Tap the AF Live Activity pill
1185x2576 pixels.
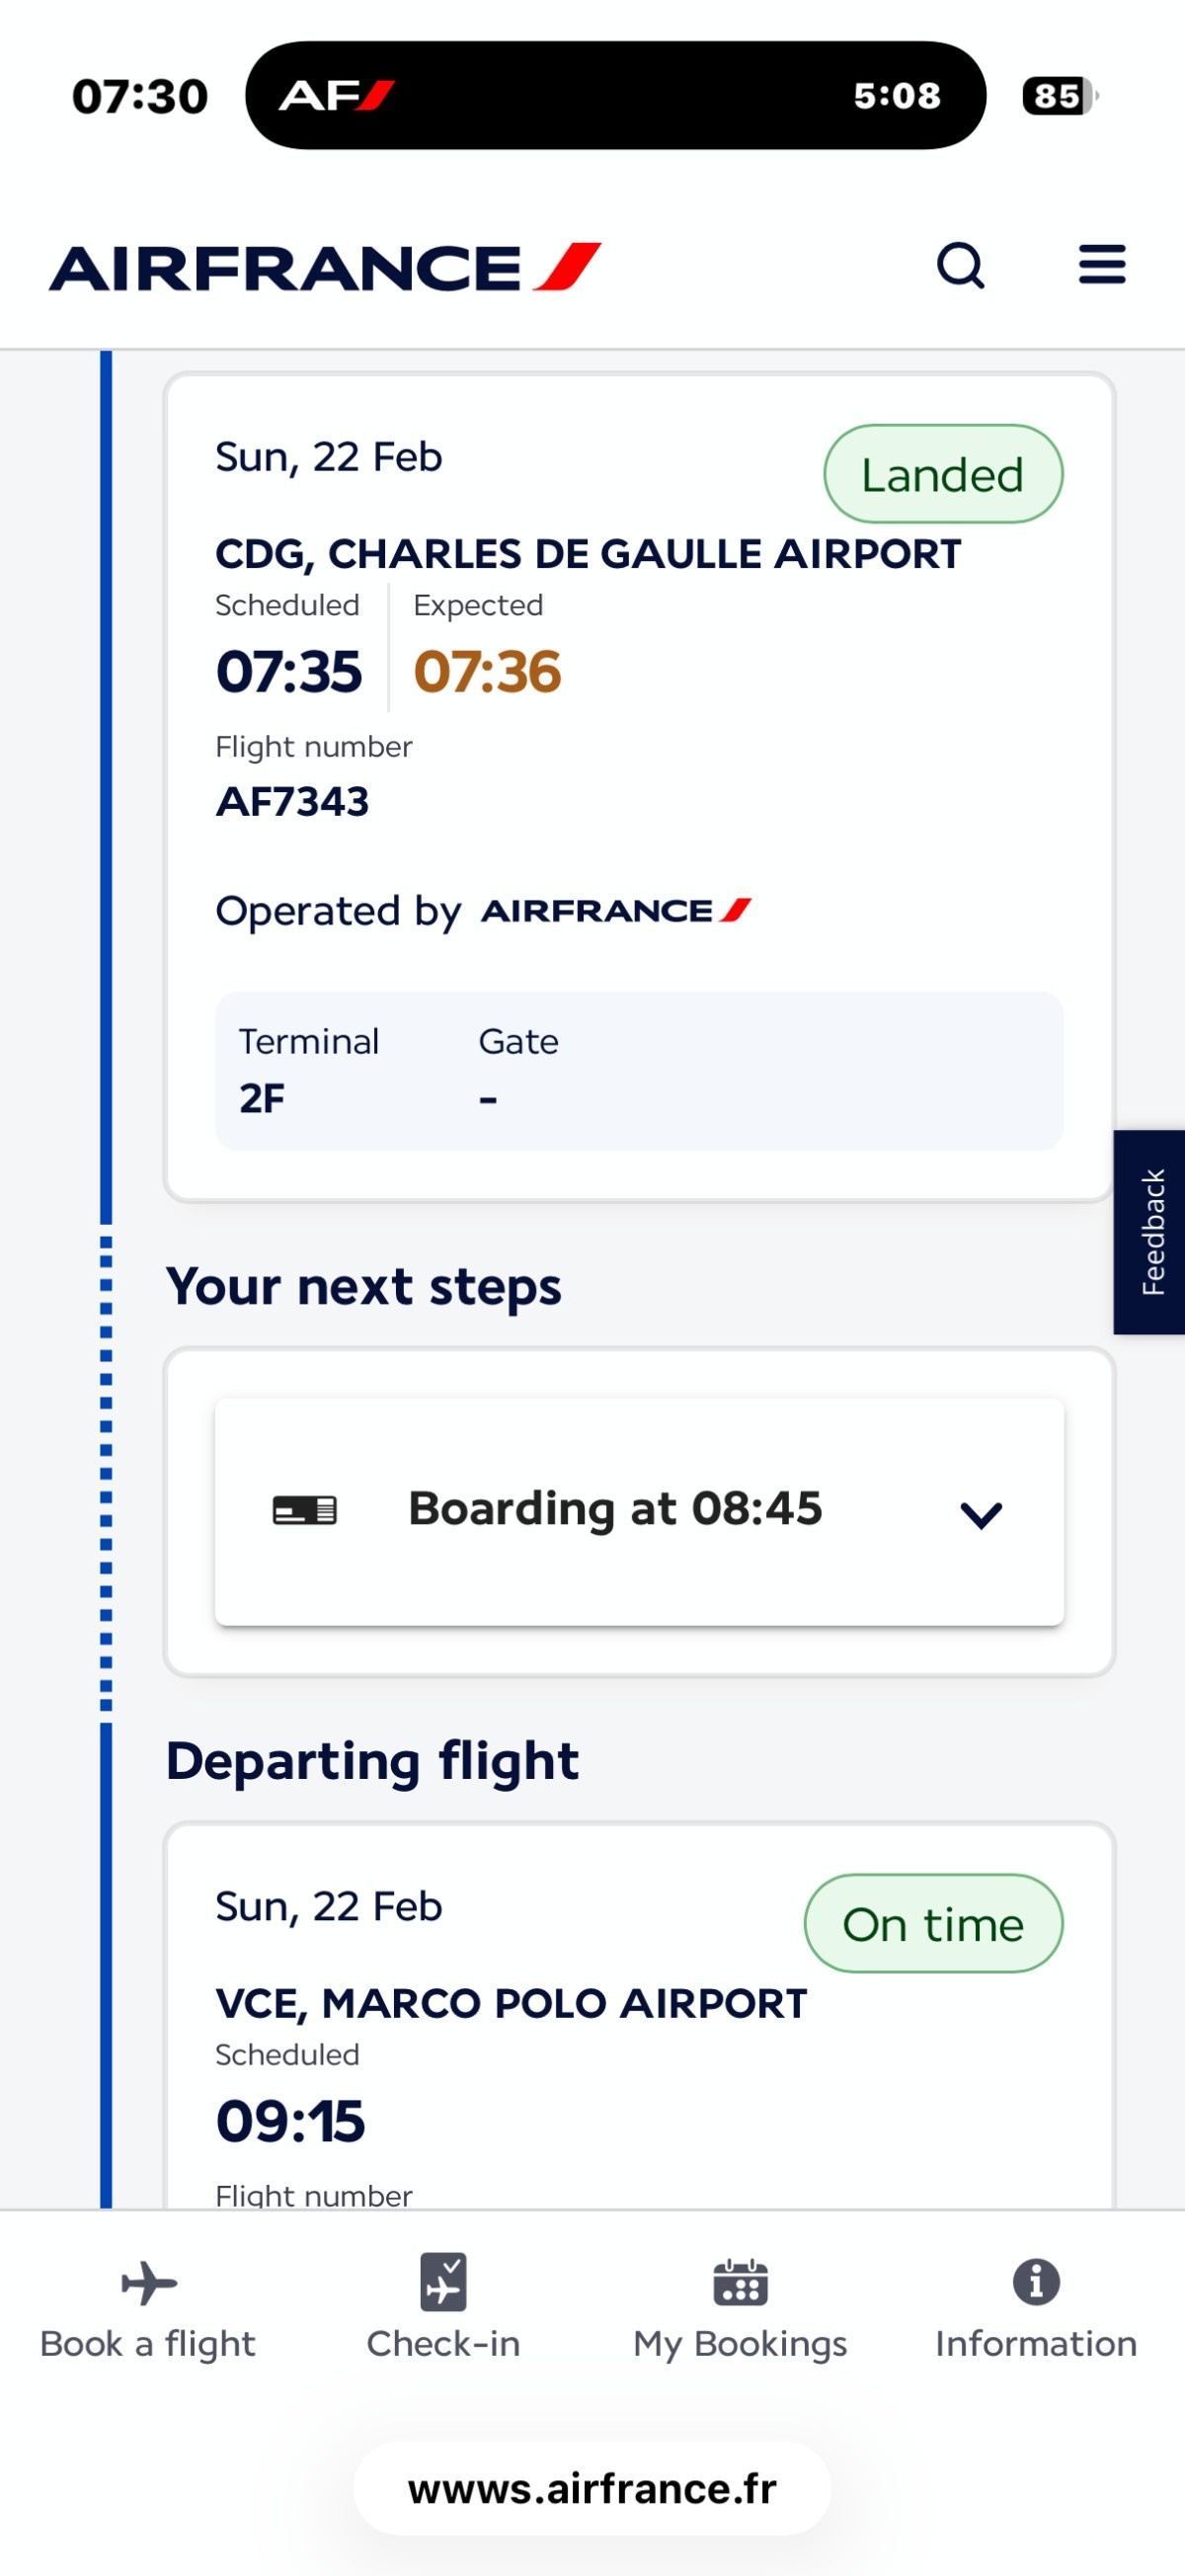(x=615, y=96)
